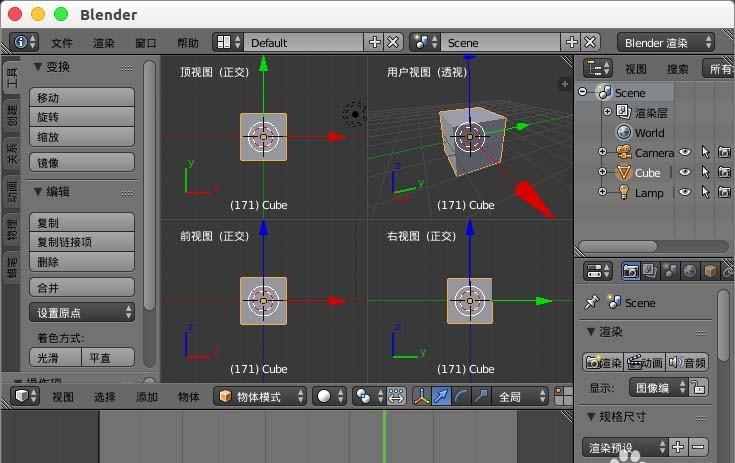The height and width of the screenshot is (463, 735).
Task: Remove render preset with minus button
Action: coord(698,447)
